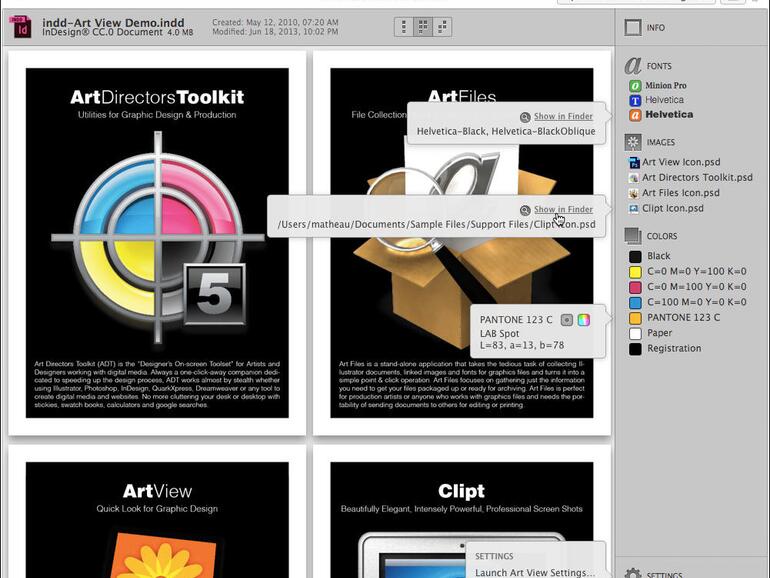This screenshot has height=578, width=770.
Task: Select the Black color swatch
Action: (x=635, y=256)
